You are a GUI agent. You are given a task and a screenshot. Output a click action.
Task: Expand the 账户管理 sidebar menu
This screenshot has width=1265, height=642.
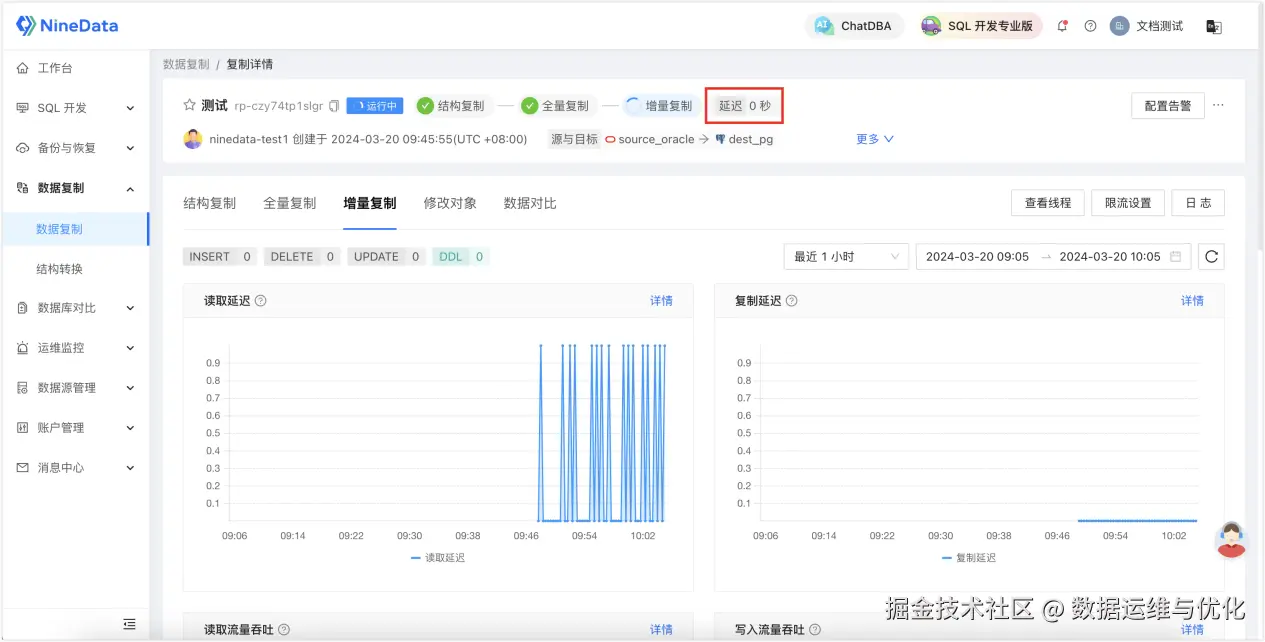[x=75, y=428]
